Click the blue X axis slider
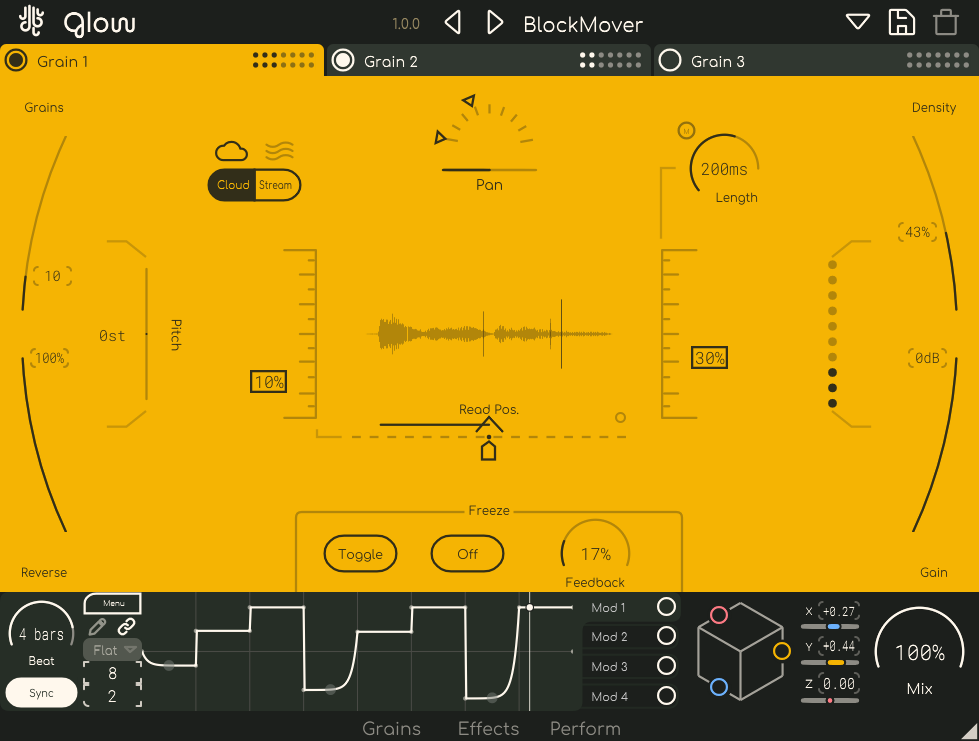The image size is (979, 741). [x=830, y=626]
